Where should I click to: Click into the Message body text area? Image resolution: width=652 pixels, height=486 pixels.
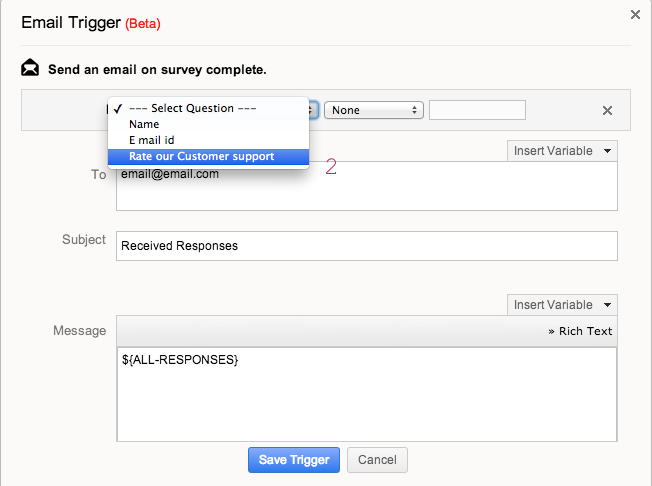(x=366, y=394)
